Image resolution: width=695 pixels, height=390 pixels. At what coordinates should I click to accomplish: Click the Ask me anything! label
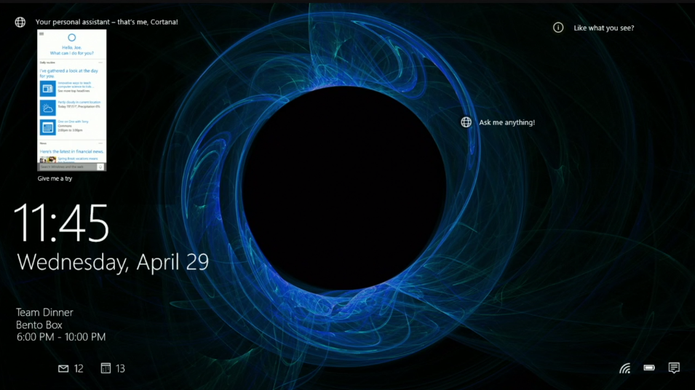tap(507, 122)
